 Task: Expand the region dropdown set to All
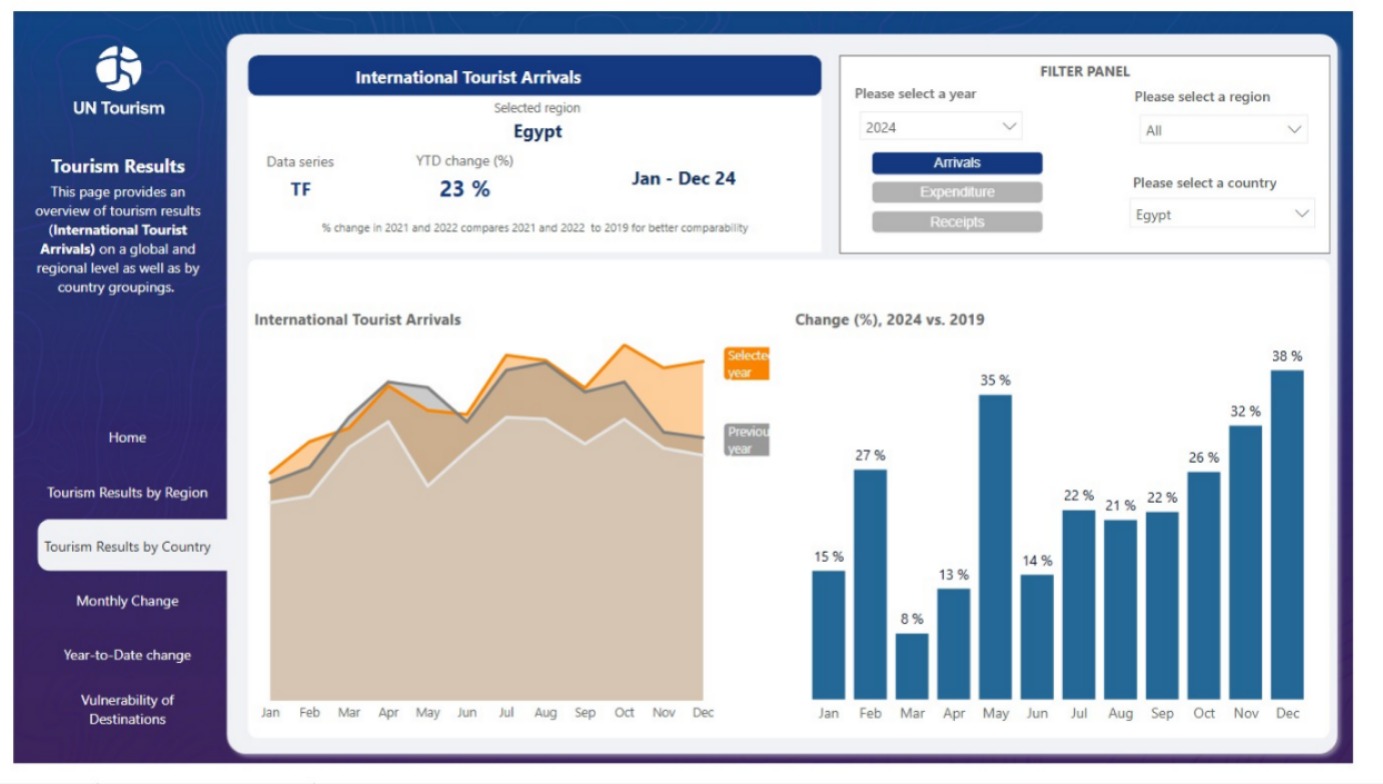1223,130
